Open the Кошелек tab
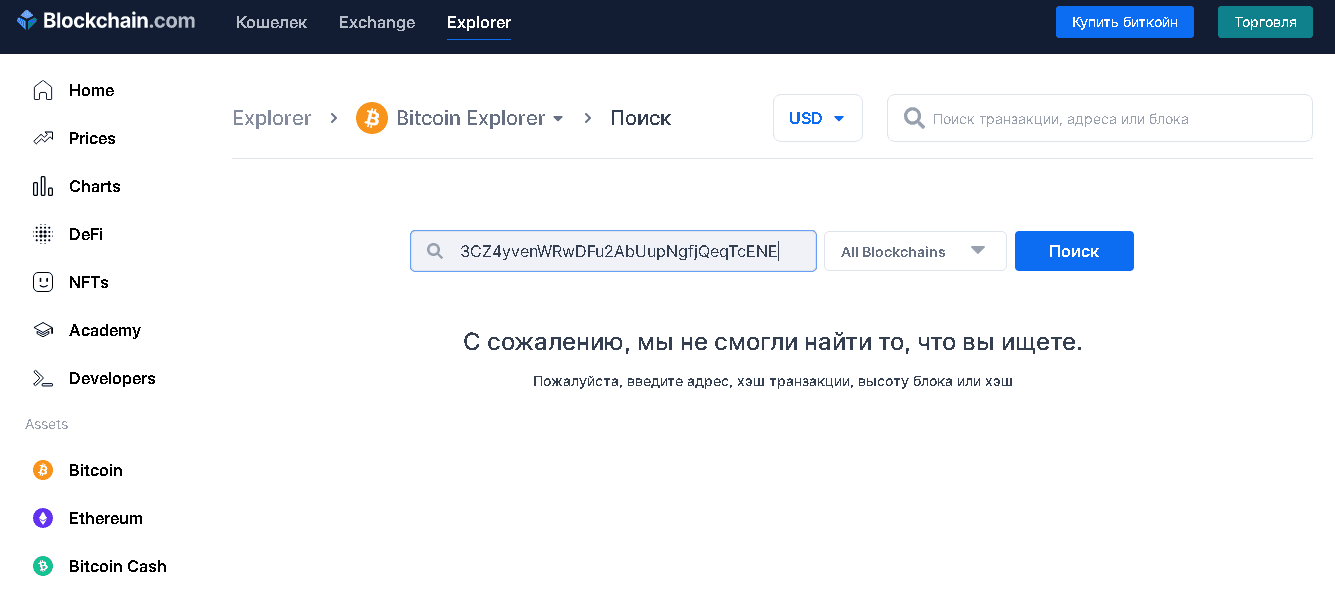Image resolution: width=1335 pixels, height=596 pixels. (x=272, y=22)
